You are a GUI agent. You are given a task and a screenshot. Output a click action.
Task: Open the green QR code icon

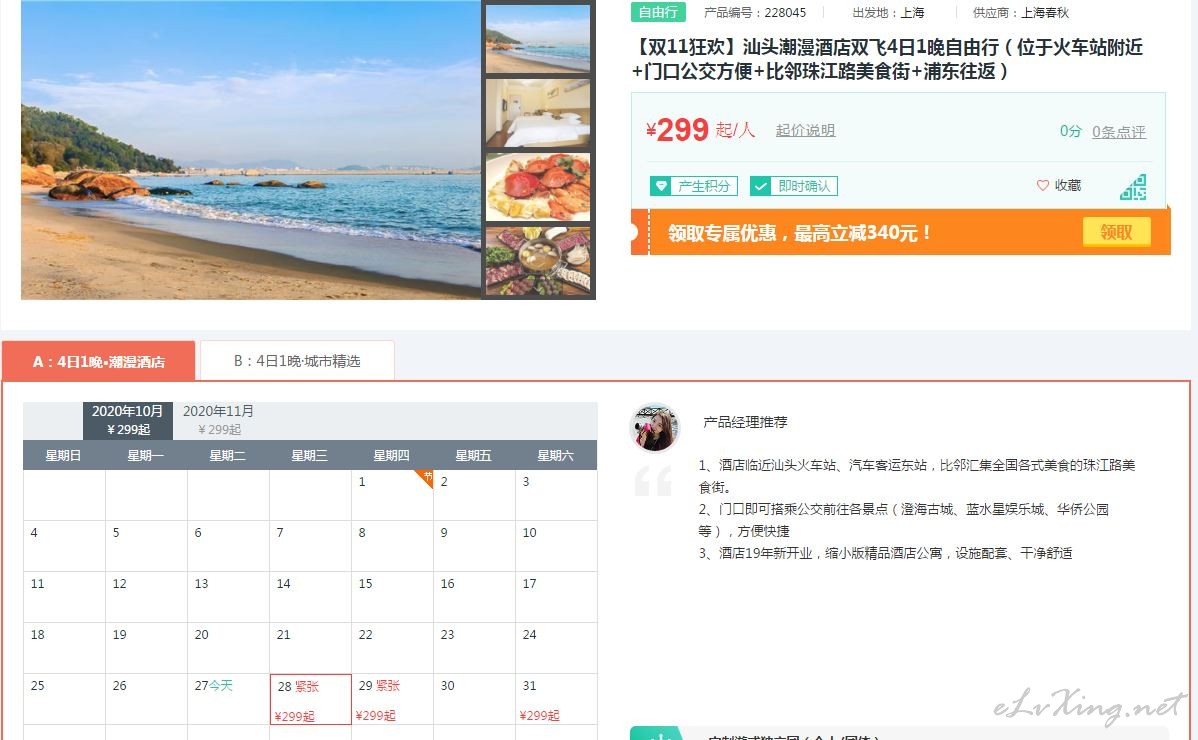(x=1133, y=187)
